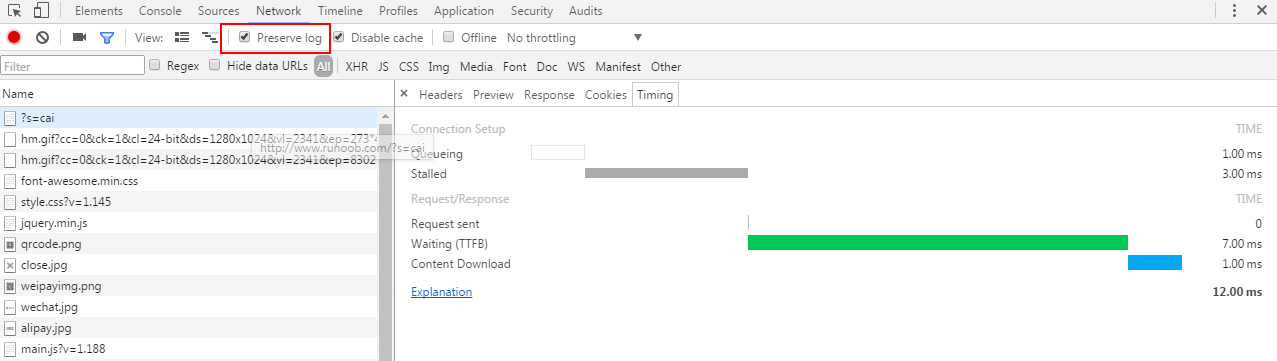
Task: Select the ?s=cai request row
Action: (x=189, y=118)
